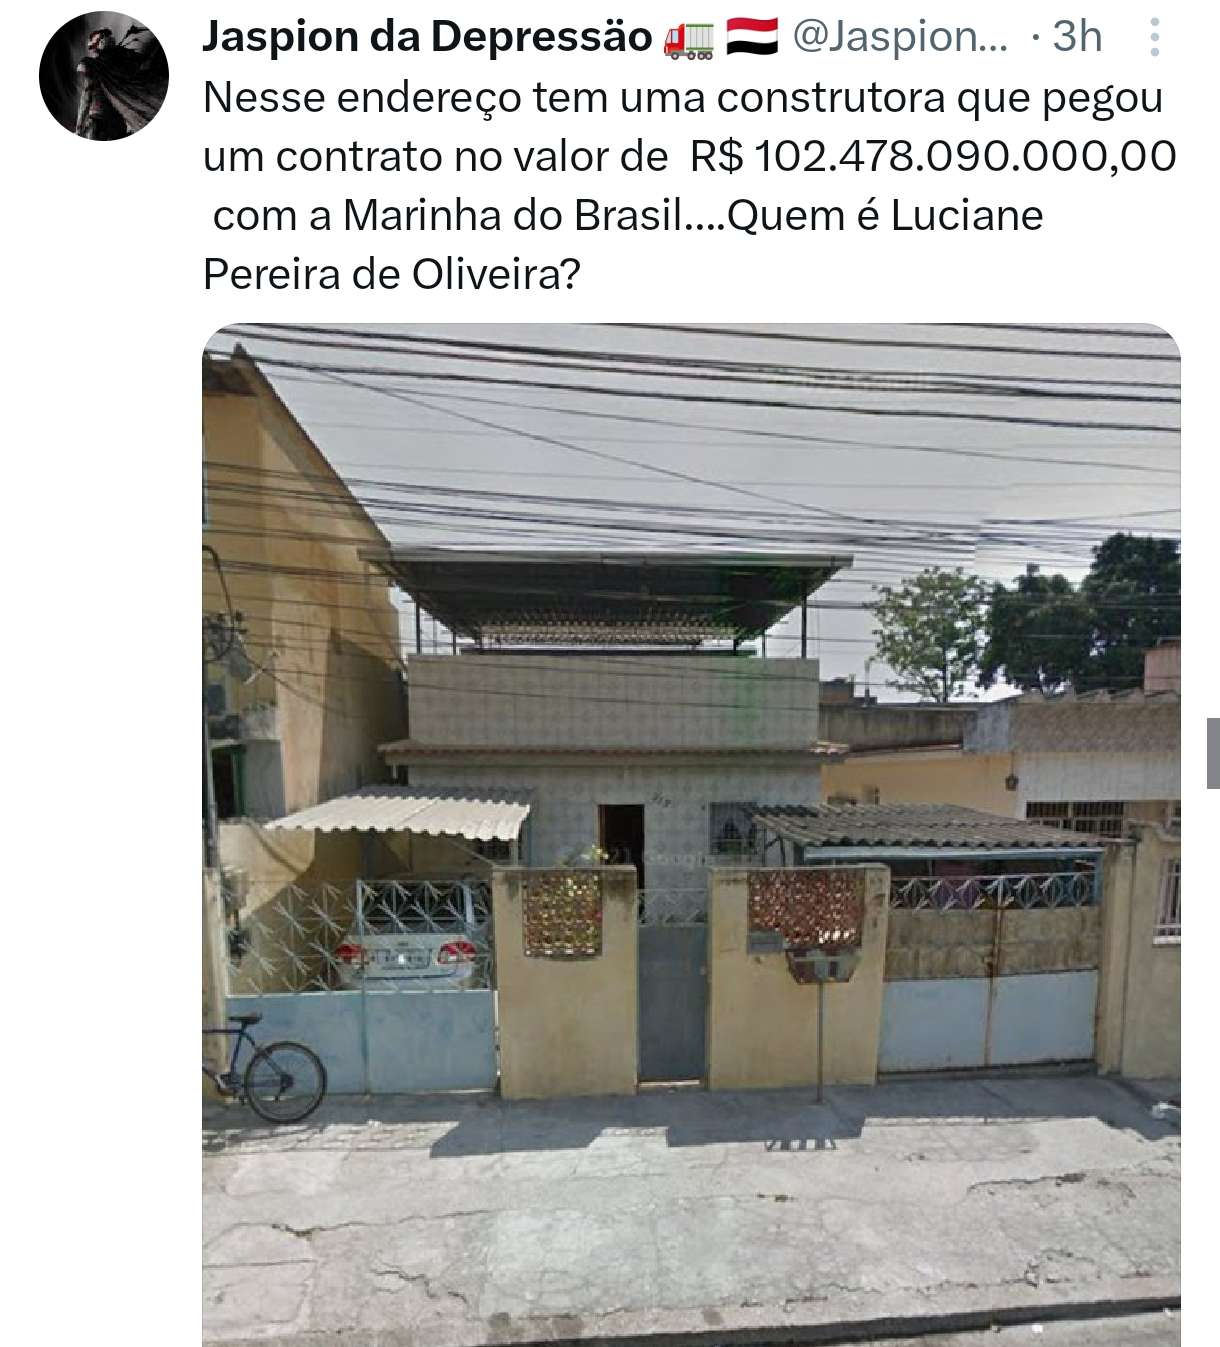1220x1347 pixels.
Task: Click the scrollbar handle on right edge
Action: pos(1213,753)
